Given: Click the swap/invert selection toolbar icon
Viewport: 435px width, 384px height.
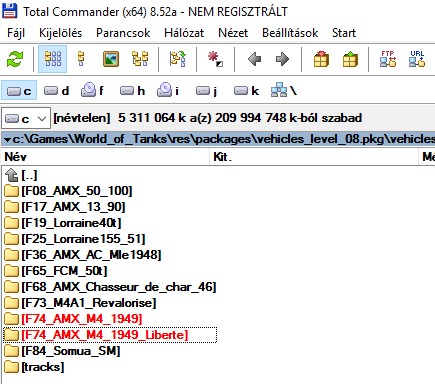Looking at the screenshot, I should (x=178, y=59).
